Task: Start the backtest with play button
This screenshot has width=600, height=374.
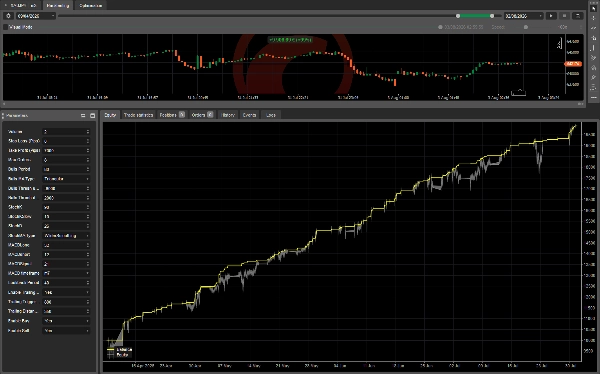Action: click(x=551, y=16)
